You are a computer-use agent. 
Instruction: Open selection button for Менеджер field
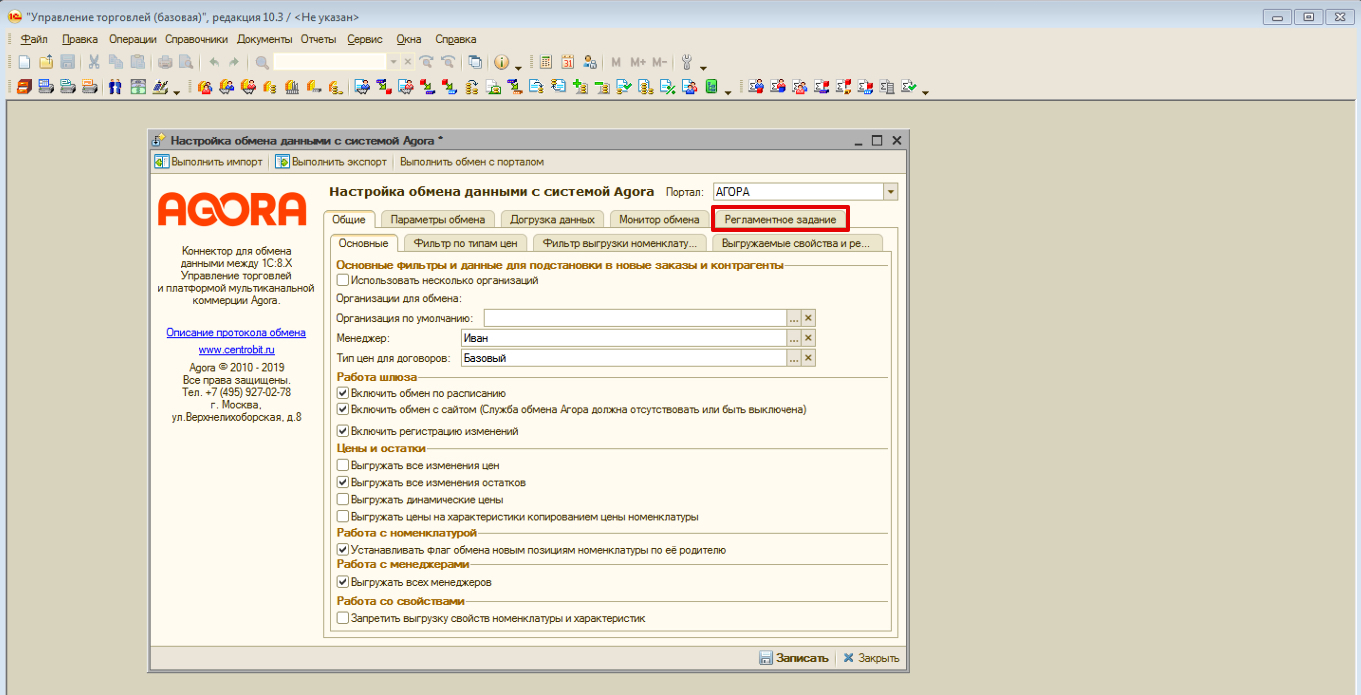click(794, 338)
